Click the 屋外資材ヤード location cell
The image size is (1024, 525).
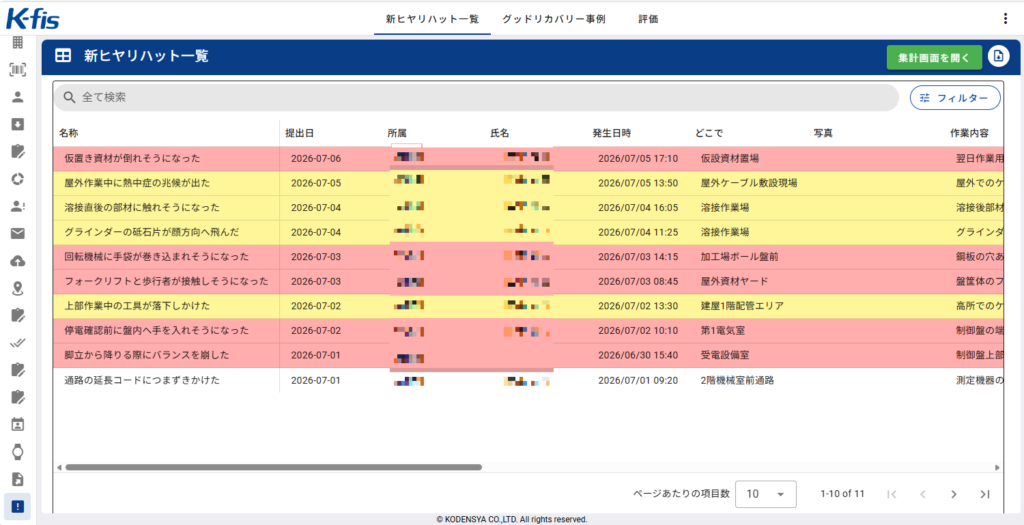(x=734, y=281)
